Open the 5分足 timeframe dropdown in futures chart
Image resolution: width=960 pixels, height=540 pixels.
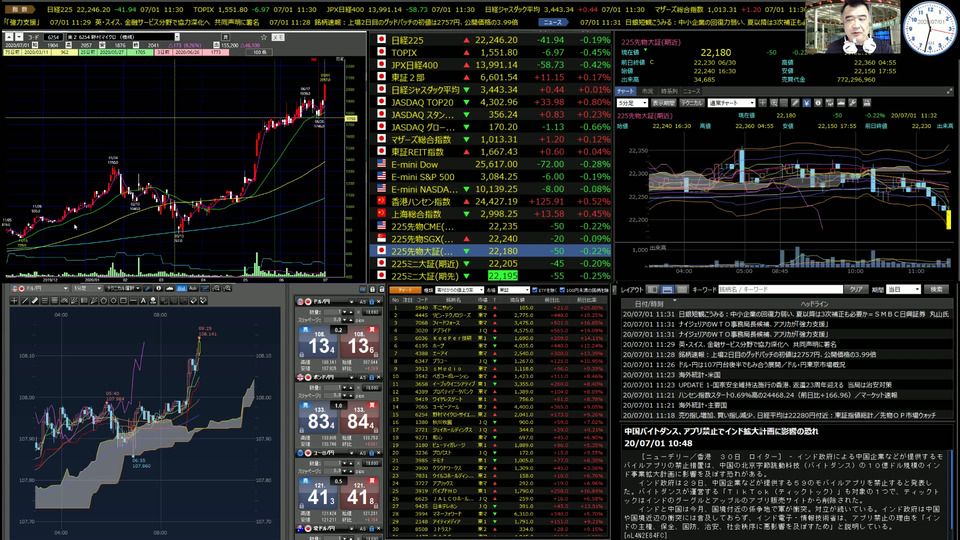click(x=632, y=103)
